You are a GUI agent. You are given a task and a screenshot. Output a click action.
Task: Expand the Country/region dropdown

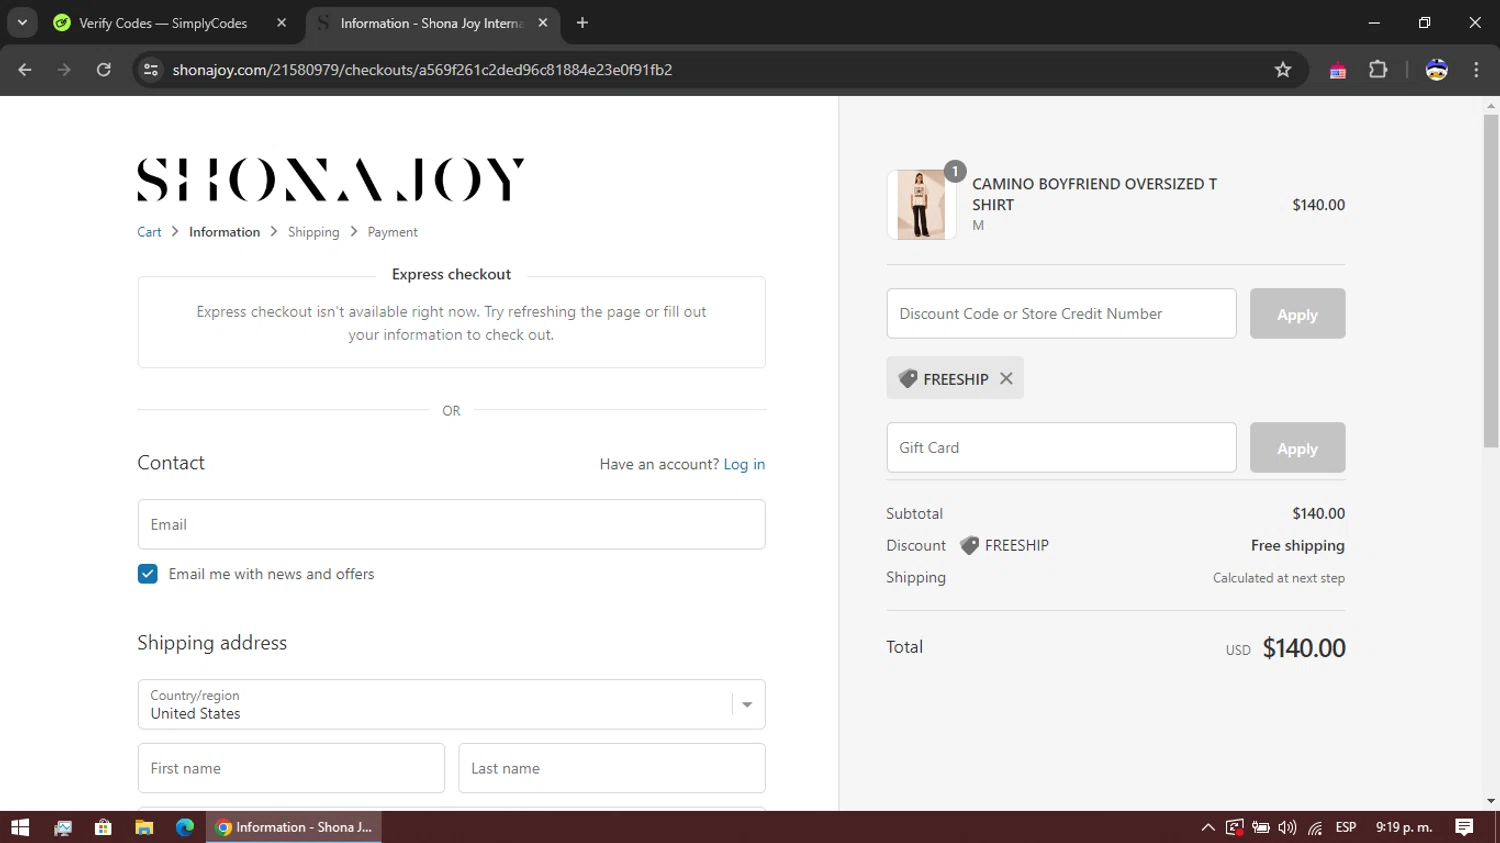point(451,705)
